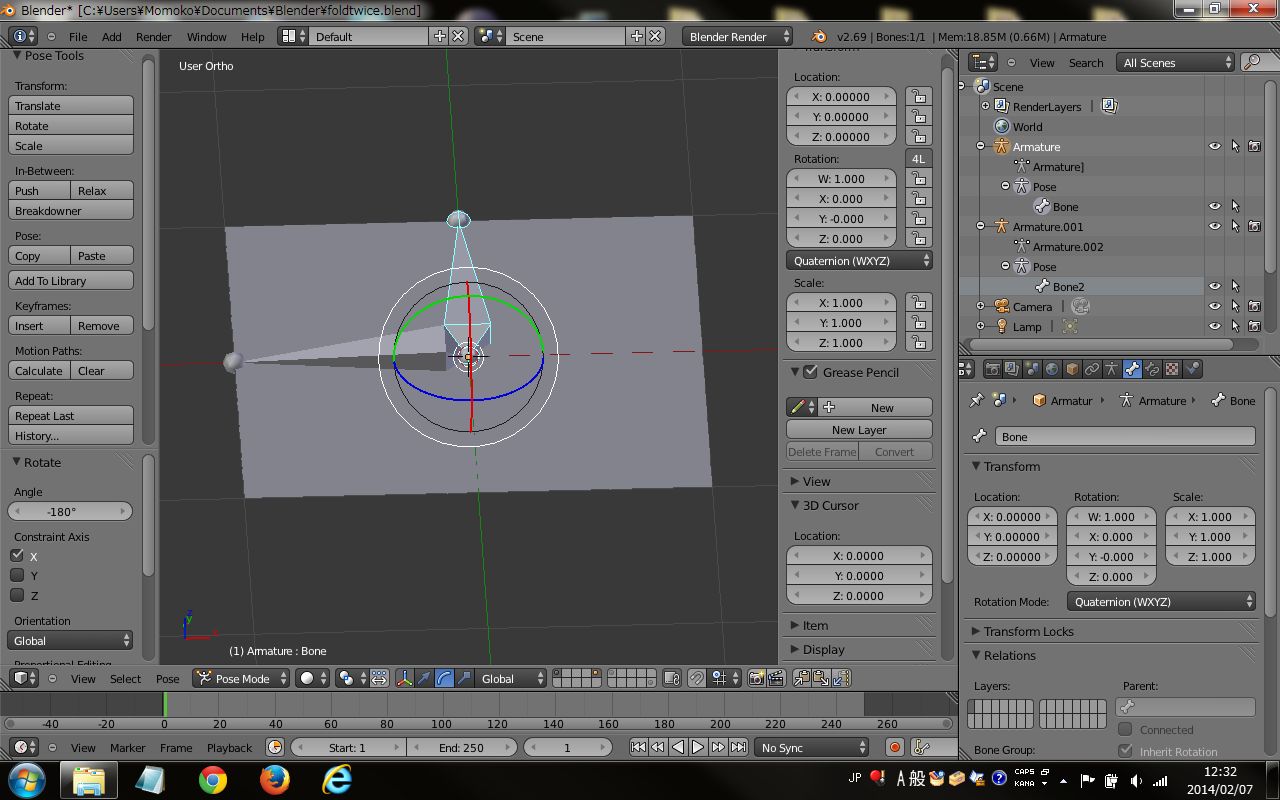Click the Add To Library button

70,280
